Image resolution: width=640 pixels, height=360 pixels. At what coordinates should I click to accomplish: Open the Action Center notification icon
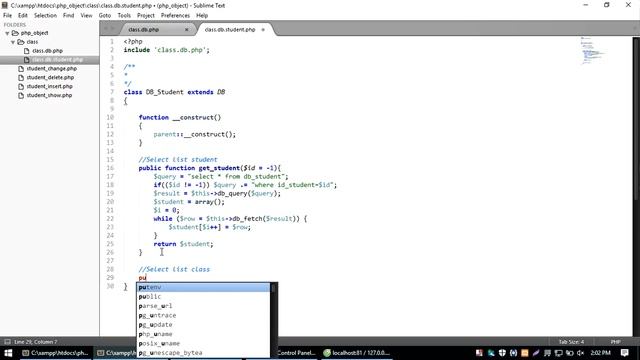coord(624,353)
